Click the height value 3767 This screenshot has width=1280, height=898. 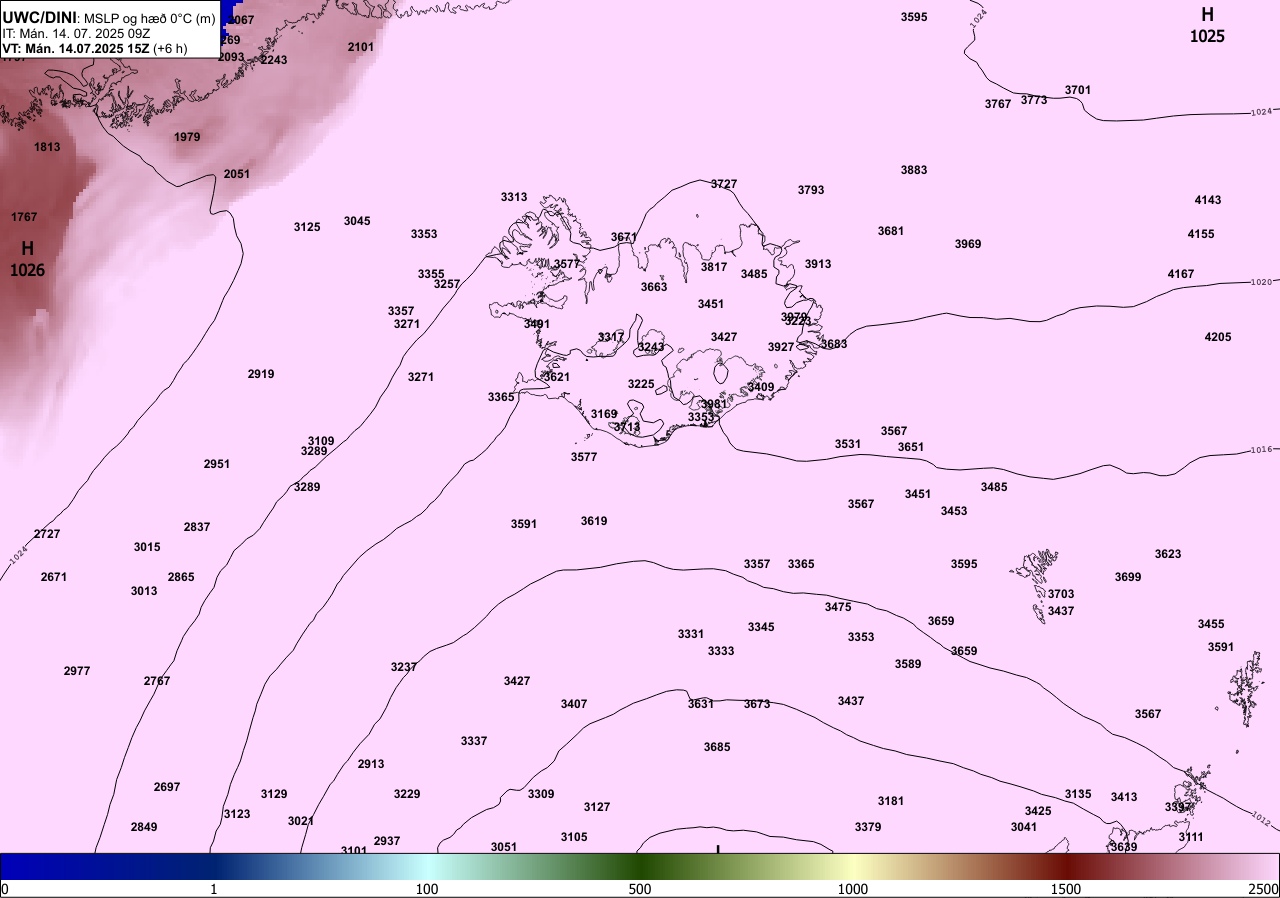[998, 104]
